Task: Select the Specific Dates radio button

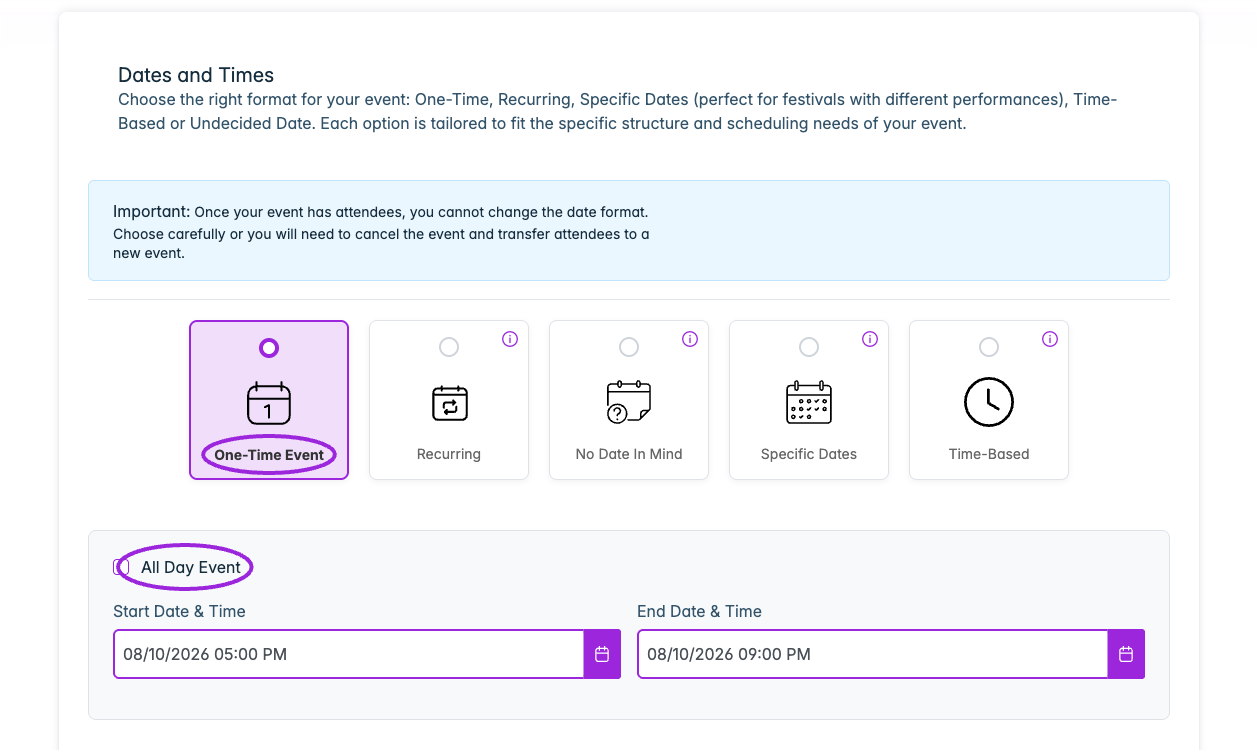Action: (x=809, y=347)
